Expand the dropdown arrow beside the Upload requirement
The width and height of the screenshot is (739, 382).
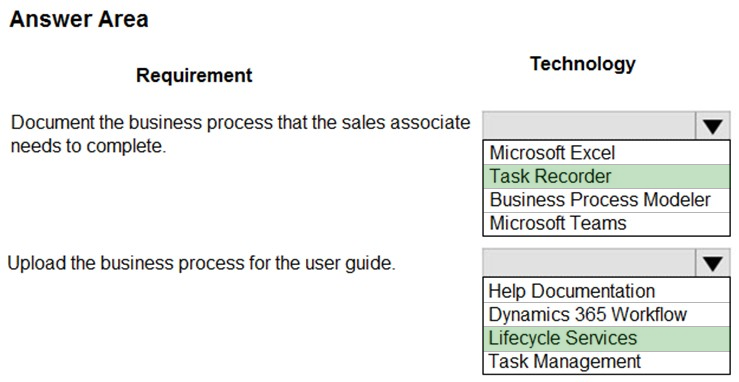point(712,263)
